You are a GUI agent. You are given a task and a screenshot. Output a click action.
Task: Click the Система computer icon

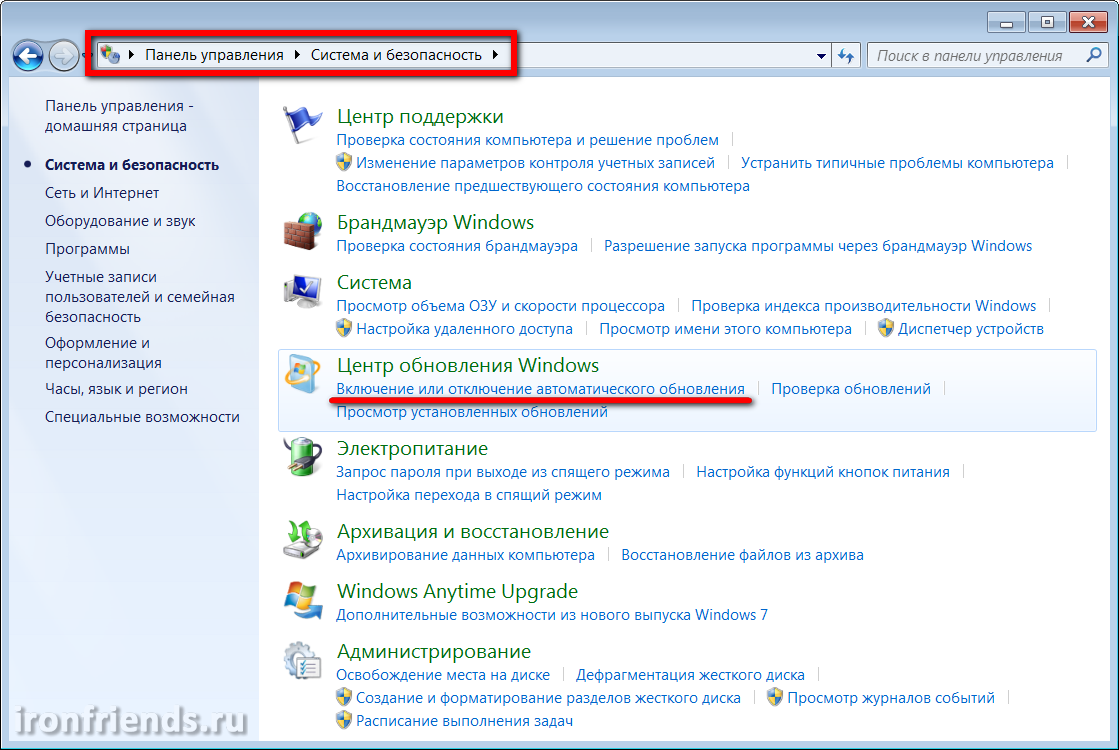coord(302,292)
